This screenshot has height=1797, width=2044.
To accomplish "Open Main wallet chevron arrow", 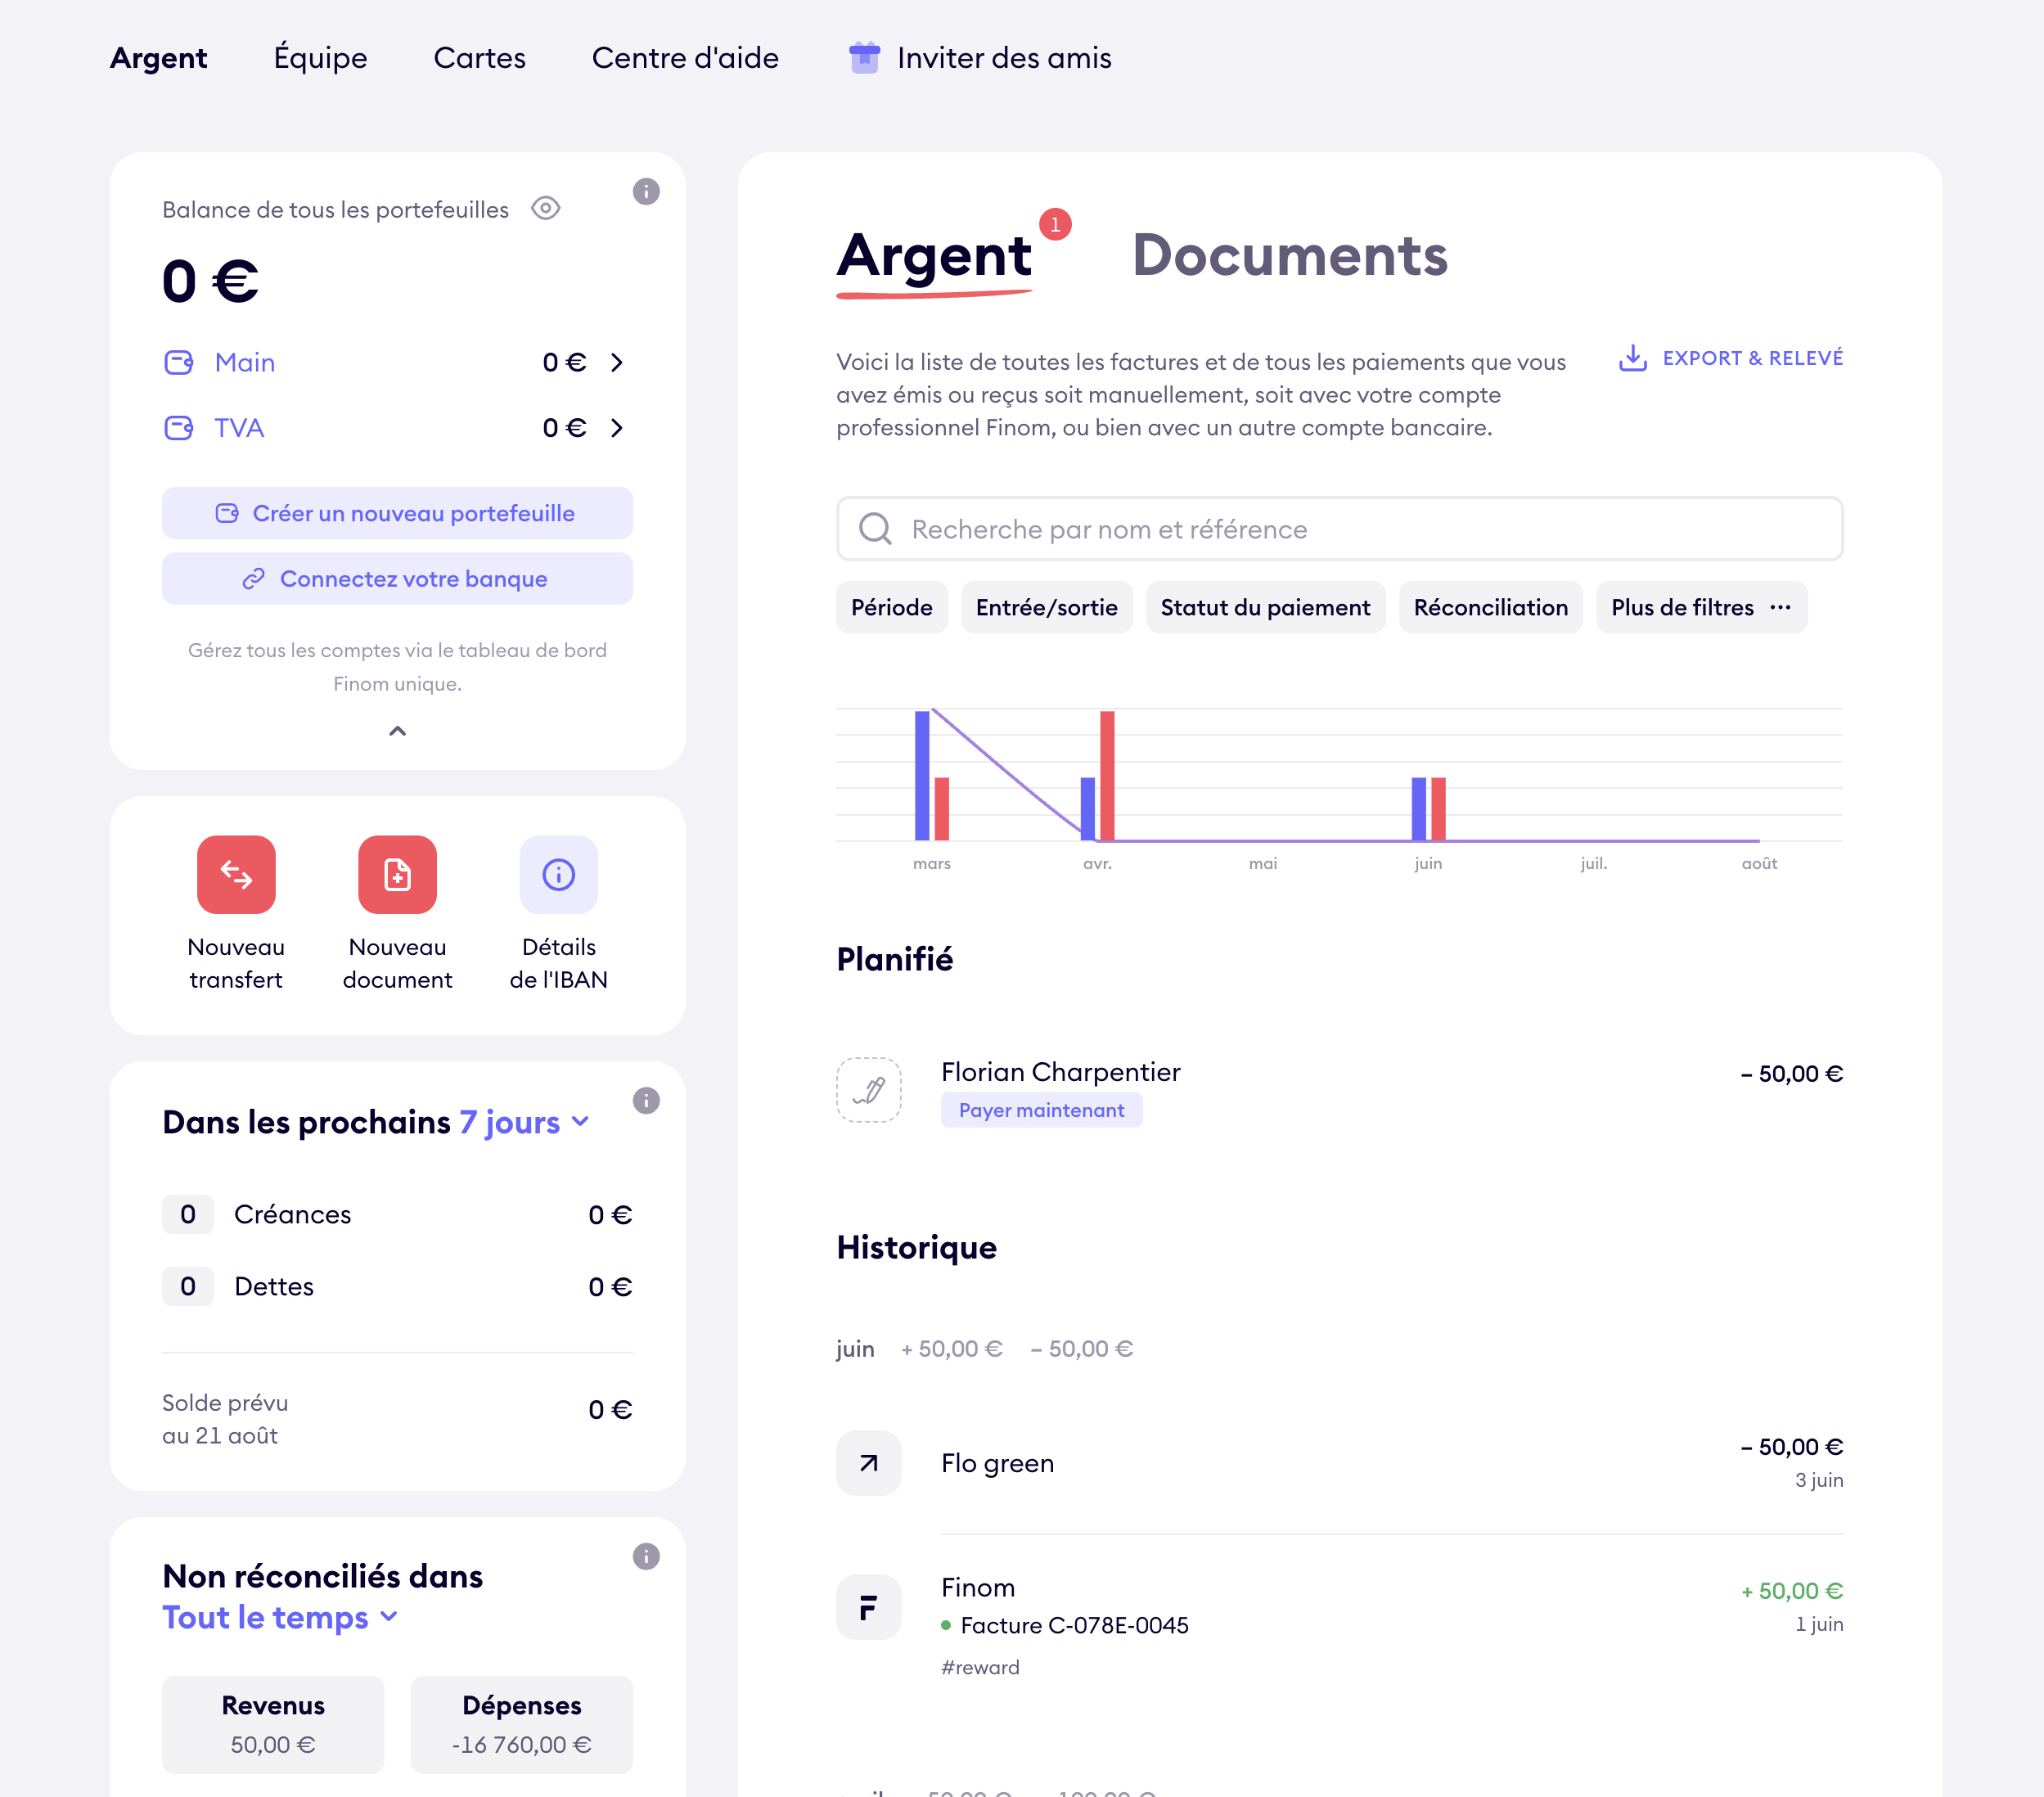I will click(617, 362).
